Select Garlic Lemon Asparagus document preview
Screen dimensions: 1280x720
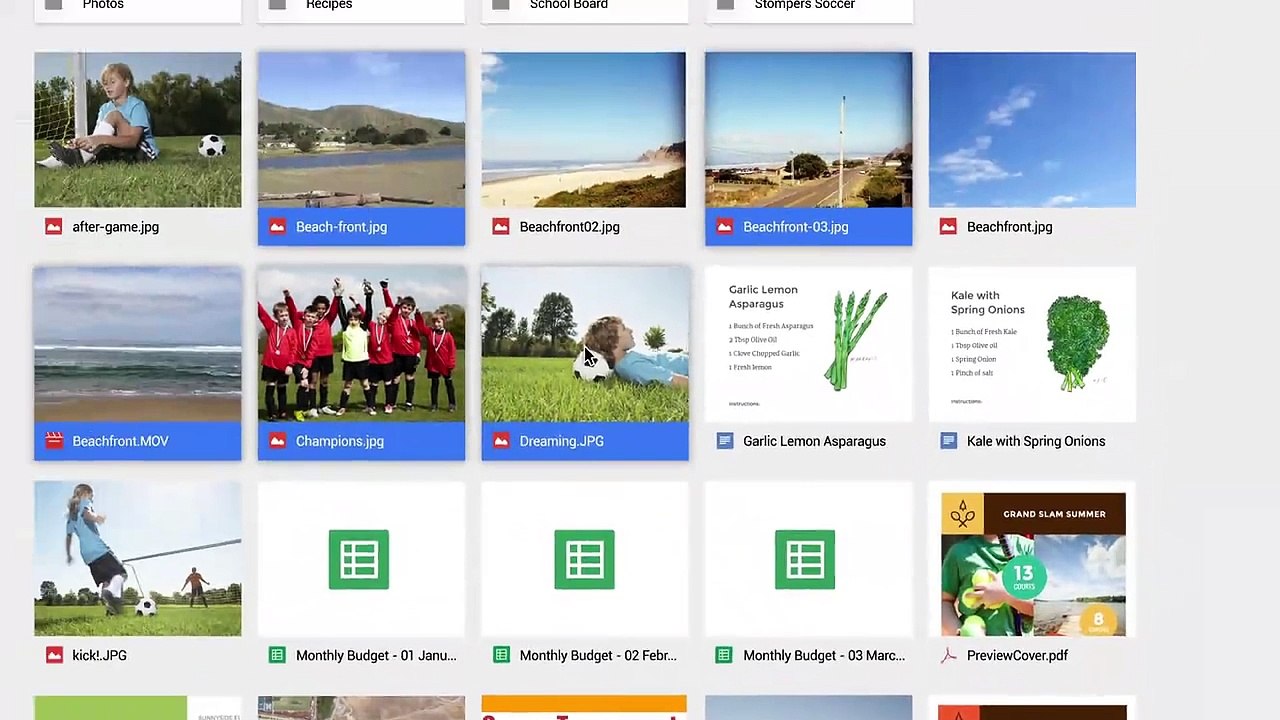(x=809, y=344)
